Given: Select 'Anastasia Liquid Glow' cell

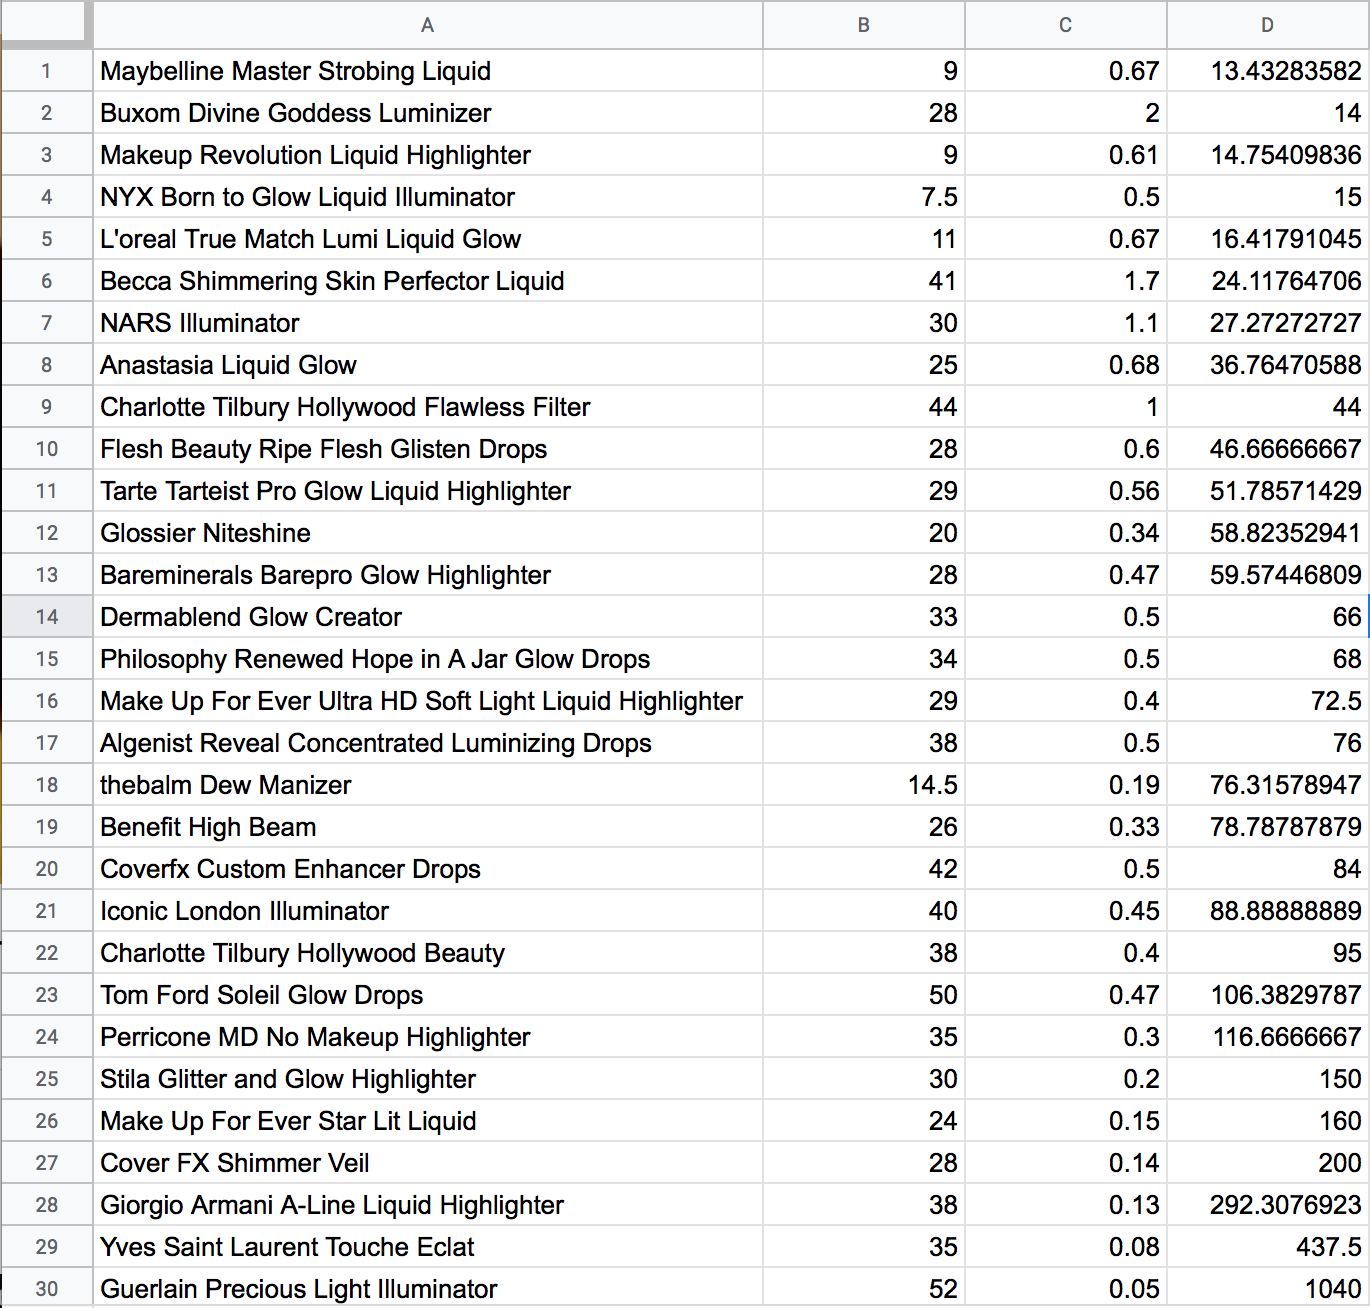Looking at the screenshot, I should tap(428, 365).
